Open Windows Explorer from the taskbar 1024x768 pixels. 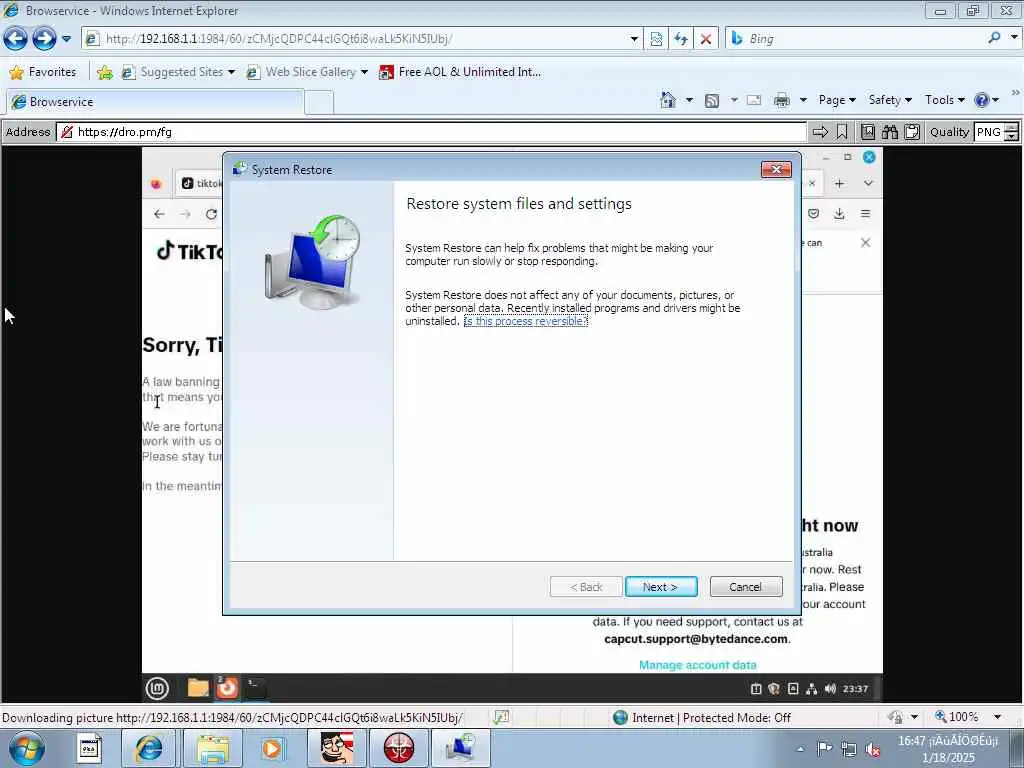click(212, 748)
